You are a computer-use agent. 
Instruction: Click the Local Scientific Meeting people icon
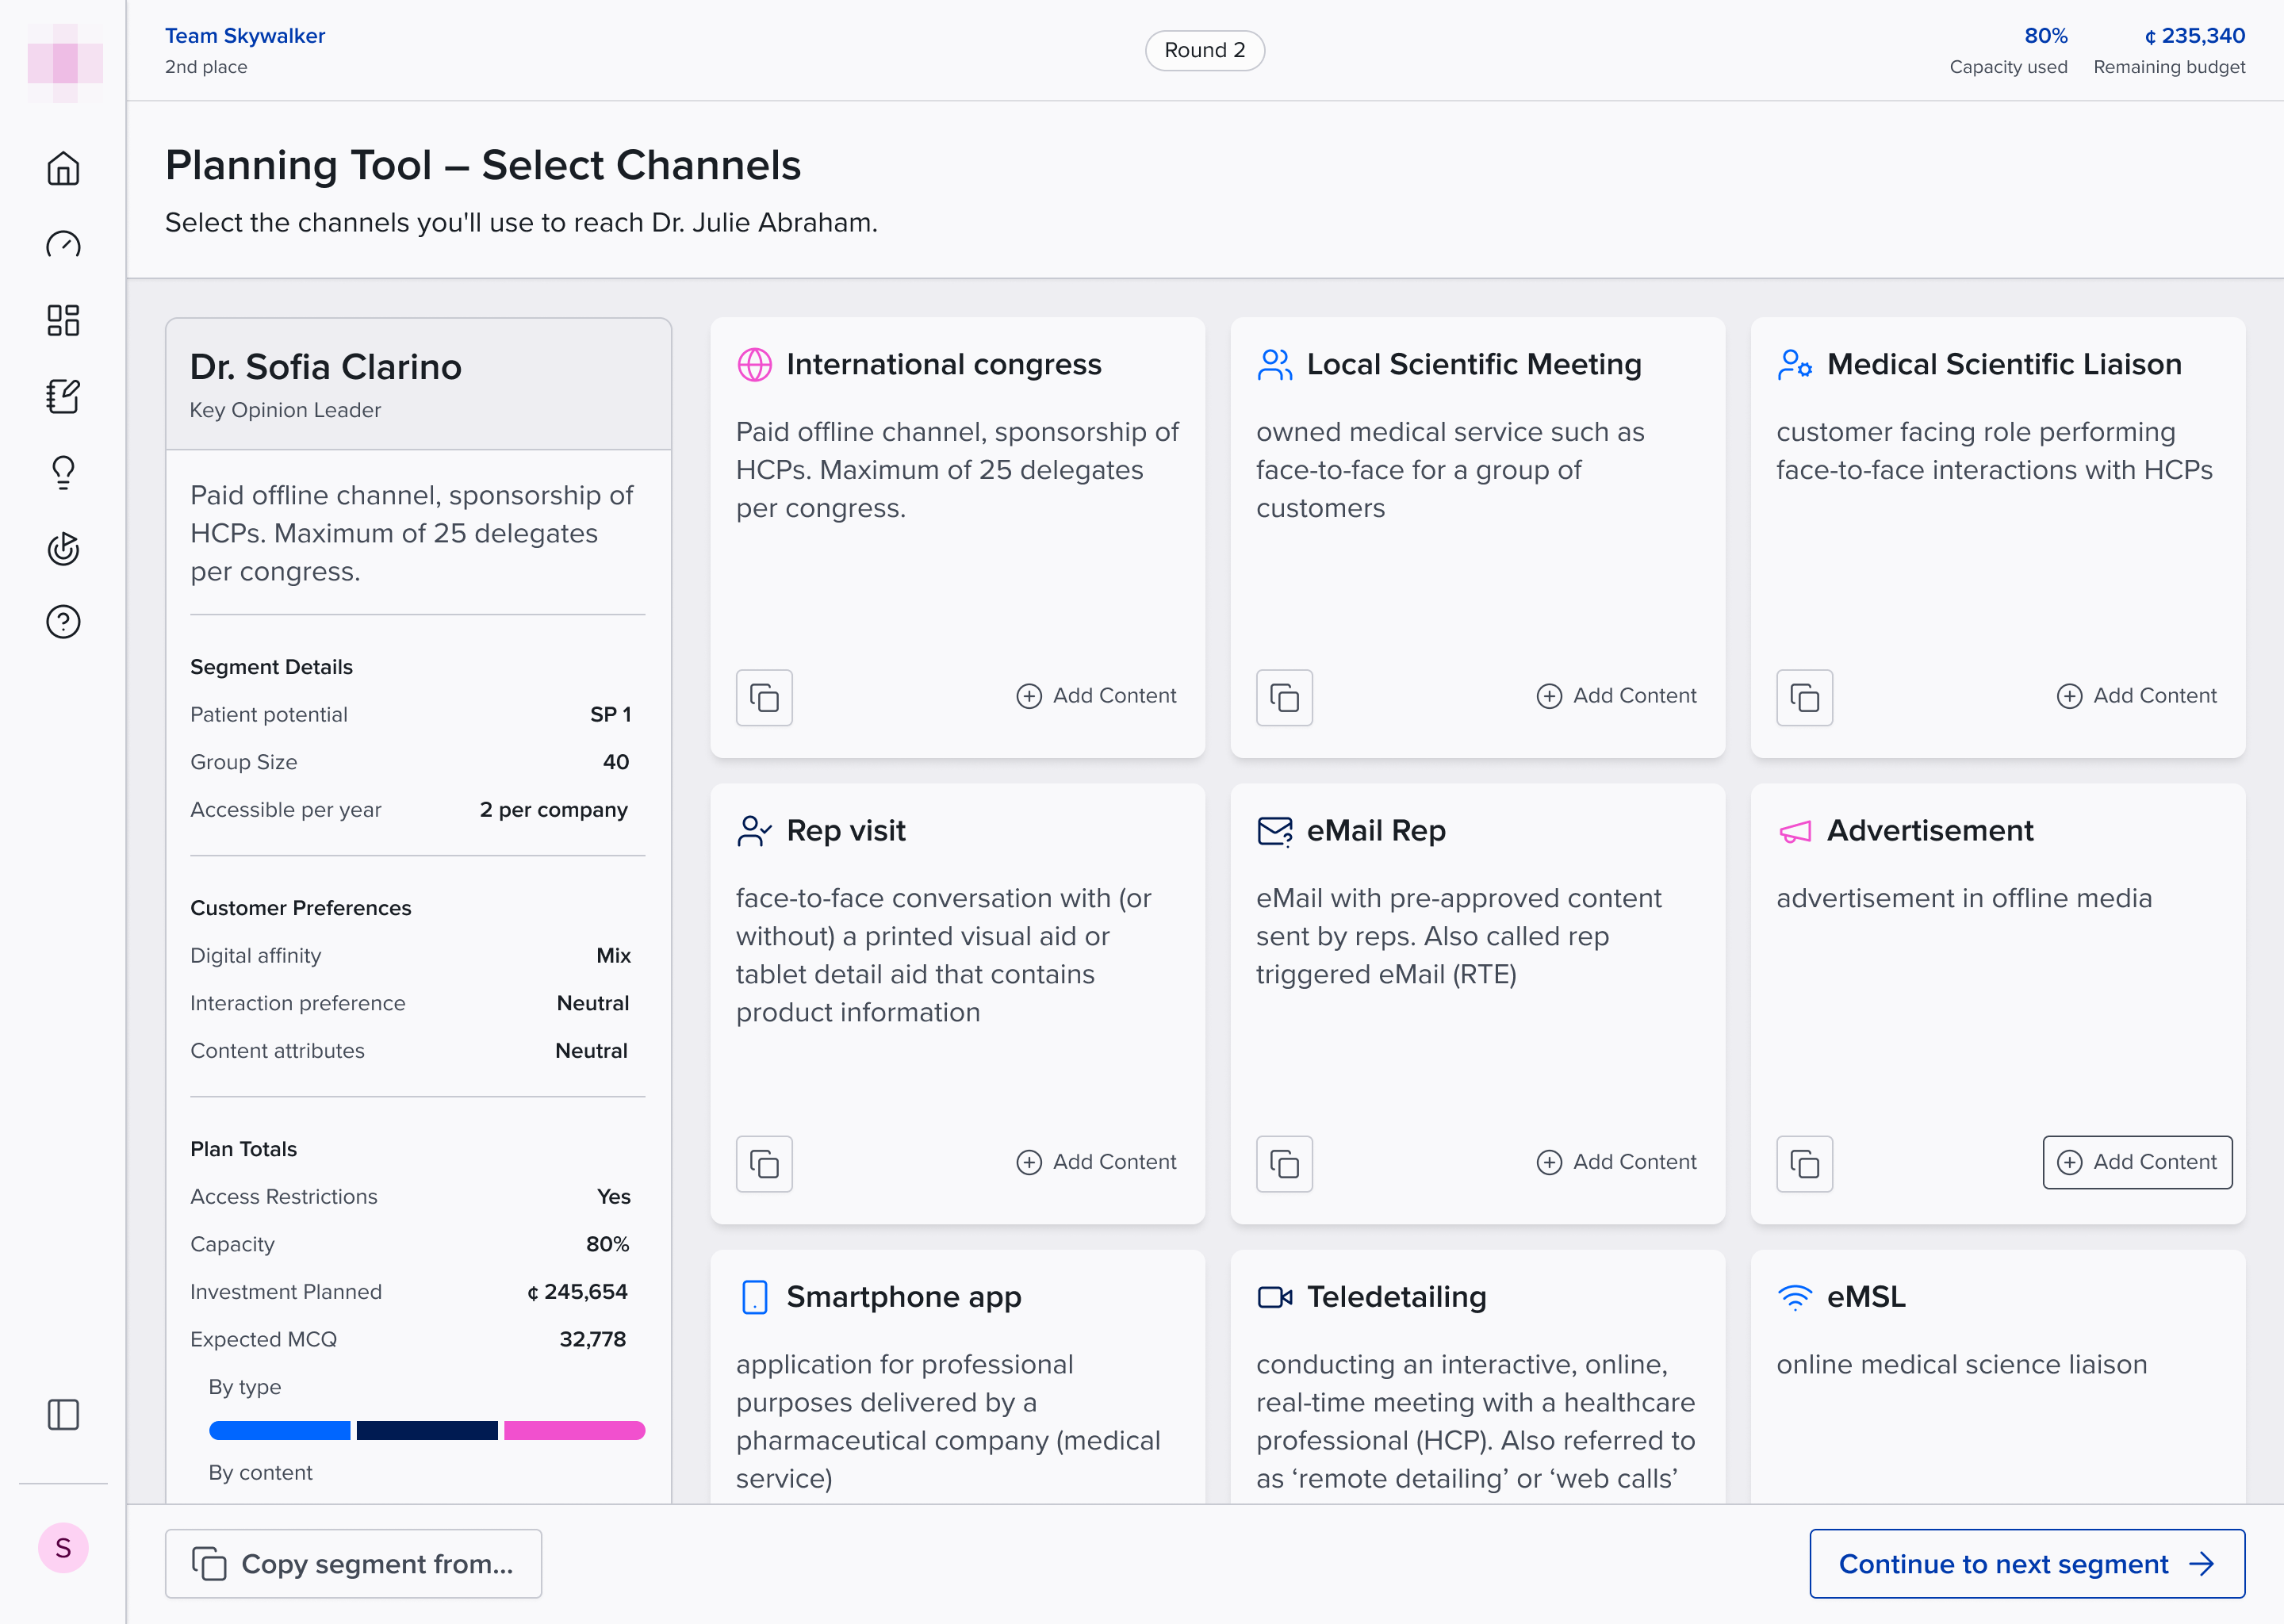click(x=1274, y=364)
